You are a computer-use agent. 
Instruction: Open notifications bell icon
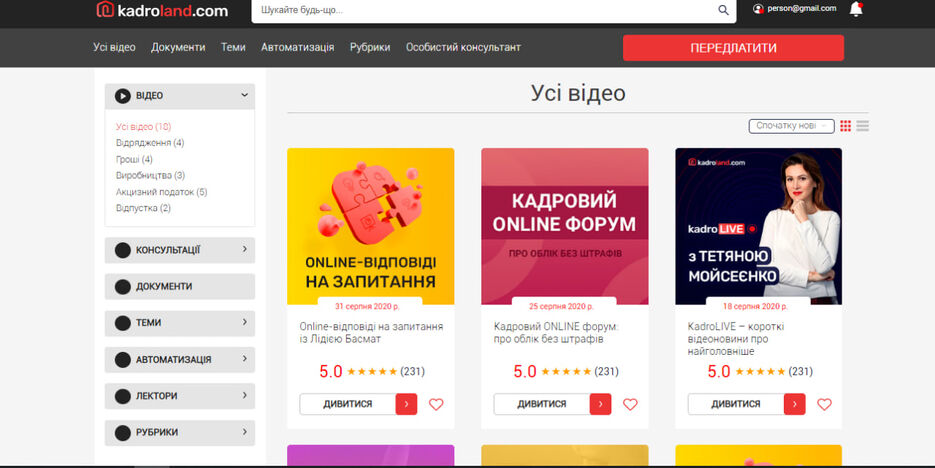pos(856,9)
